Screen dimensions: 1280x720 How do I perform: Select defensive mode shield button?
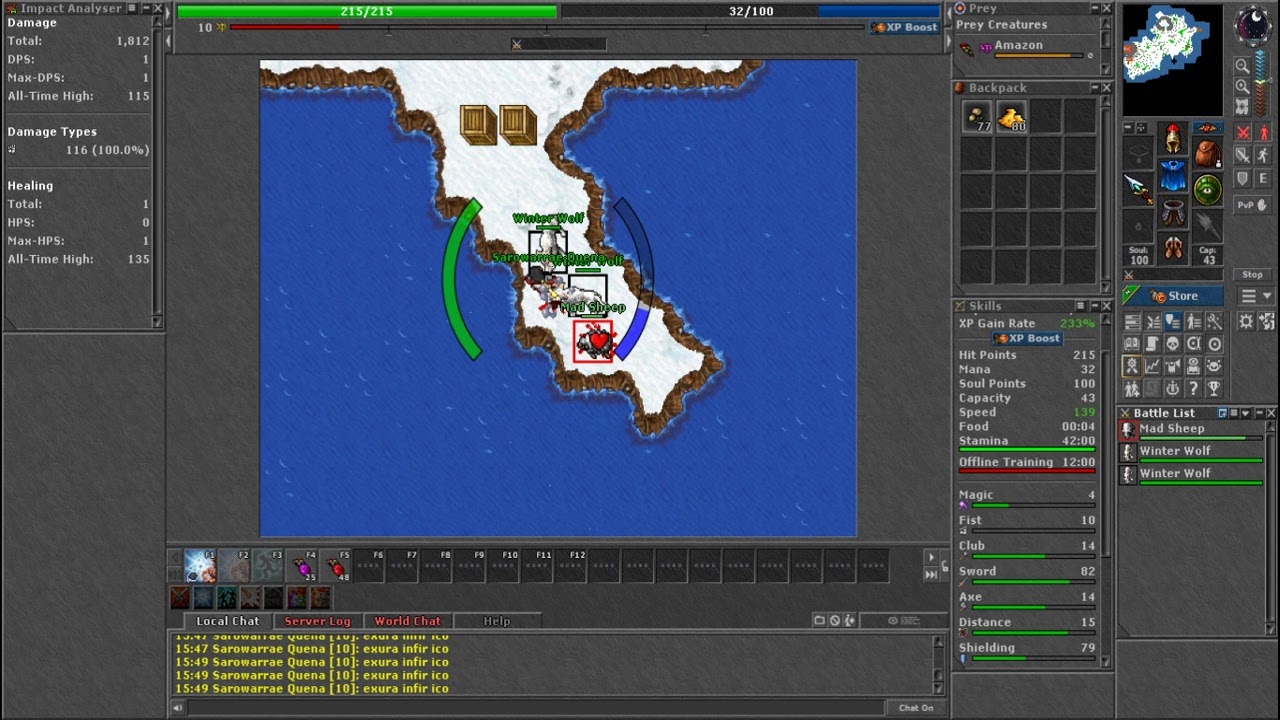pyautogui.click(x=1243, y=179)
